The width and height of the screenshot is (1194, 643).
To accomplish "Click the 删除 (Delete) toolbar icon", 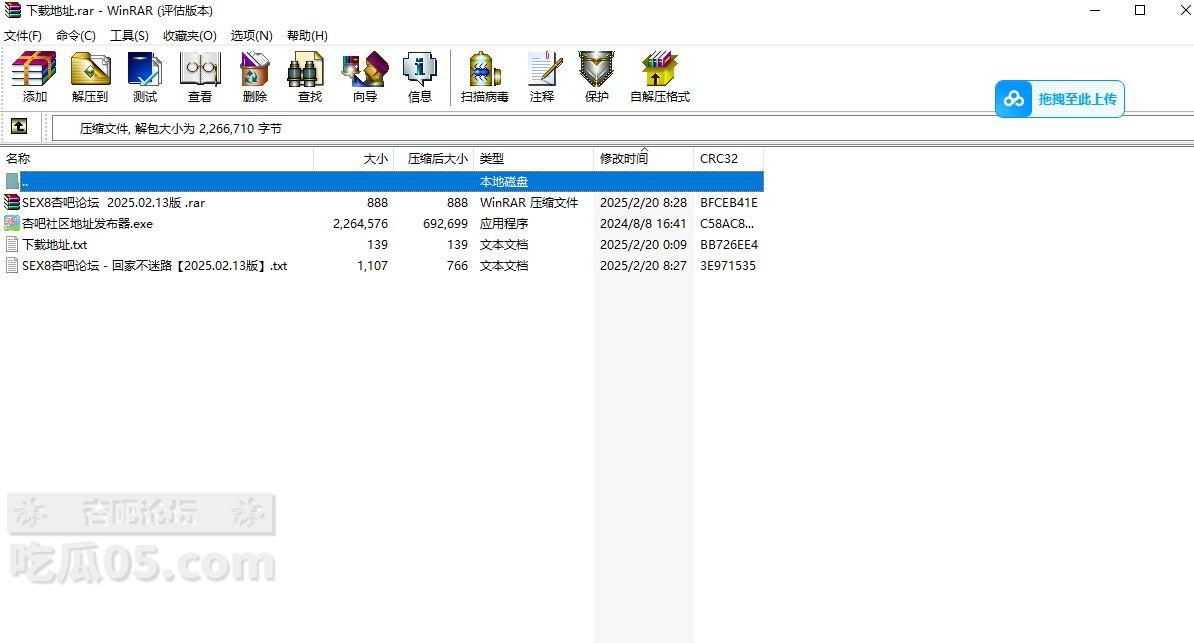I will coord(254,70).
